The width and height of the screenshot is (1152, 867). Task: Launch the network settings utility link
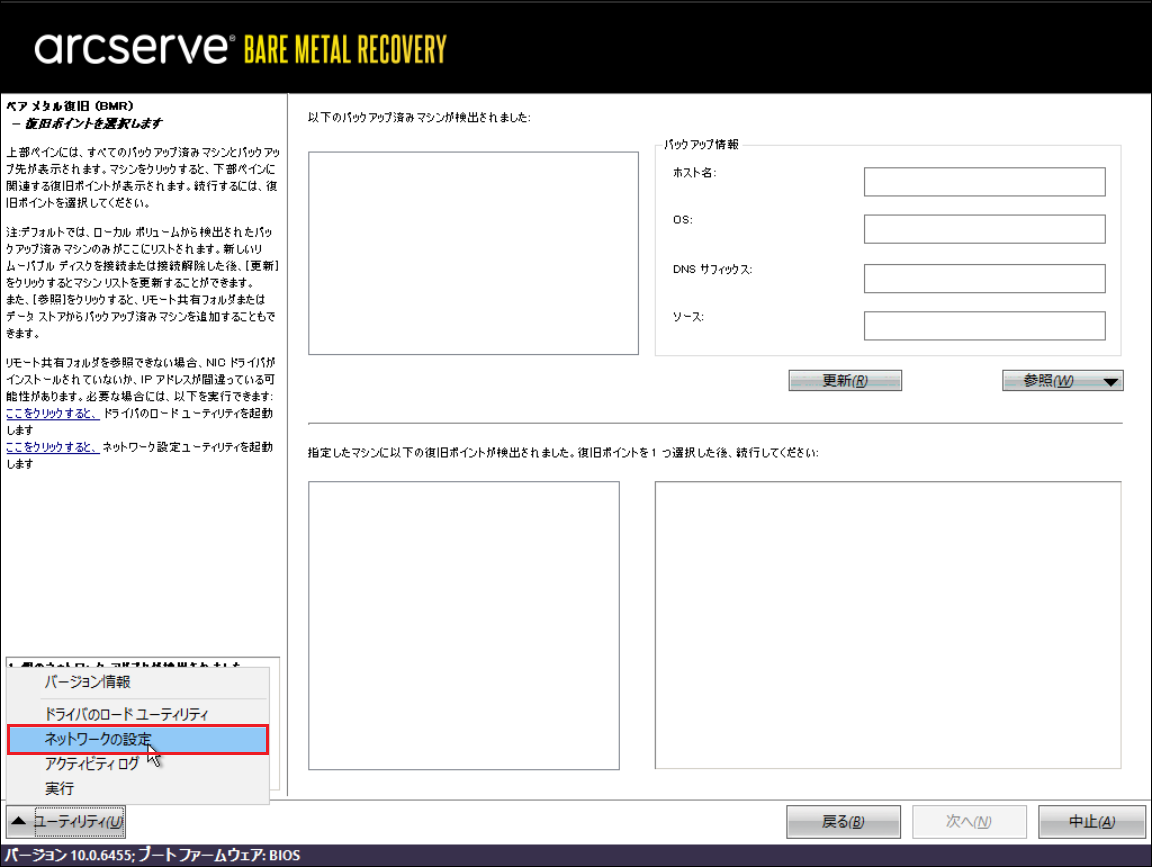click(52, 447)
